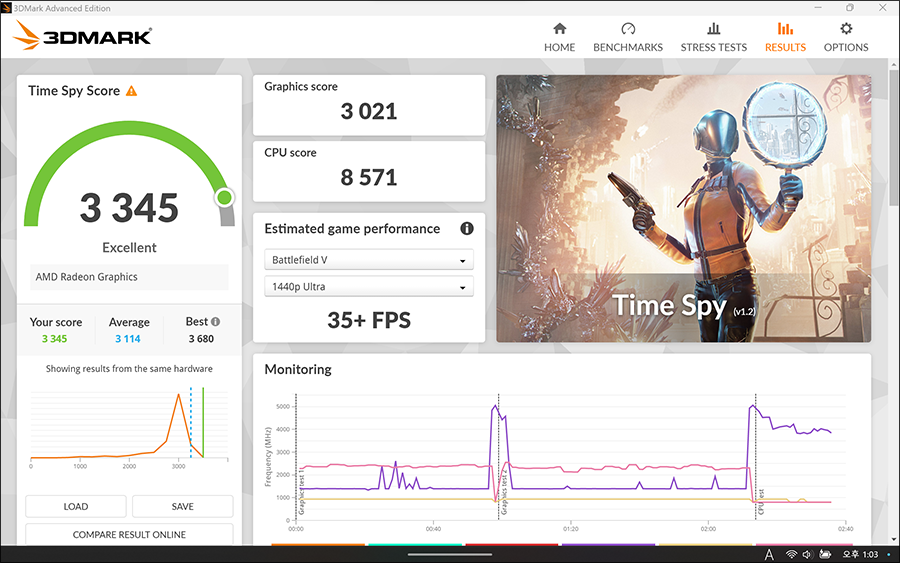Open the 1440p Ultra resolution dropdown
Image resolution: width=900 pixels, height=563 pixels.
[368, 286]
